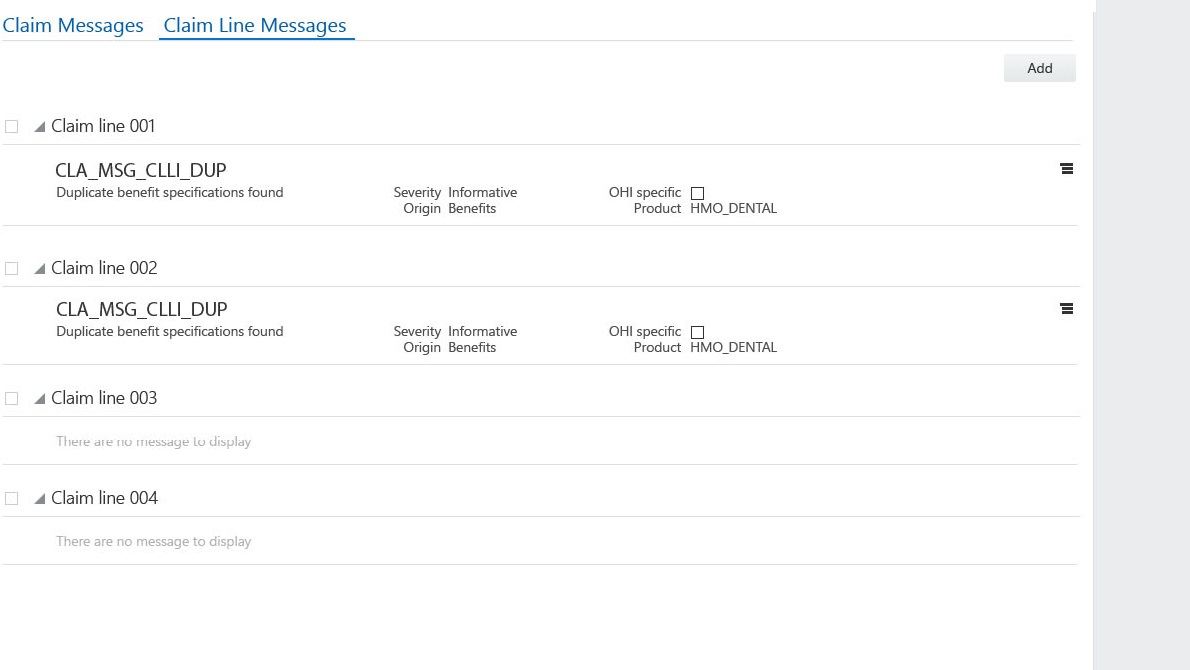Click Benefits origin value in Claim line 002
The width and height of the screenshot is (1190, 670).
472,348
